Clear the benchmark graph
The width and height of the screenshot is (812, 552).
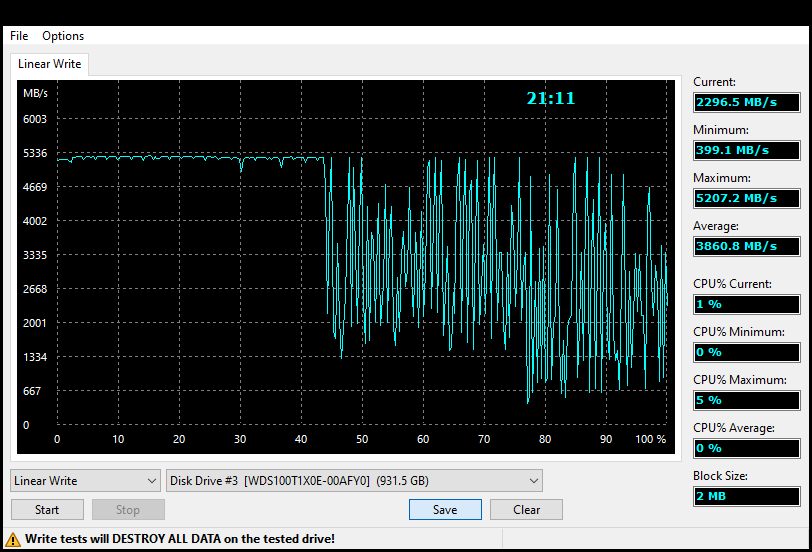tap(527, 509)
